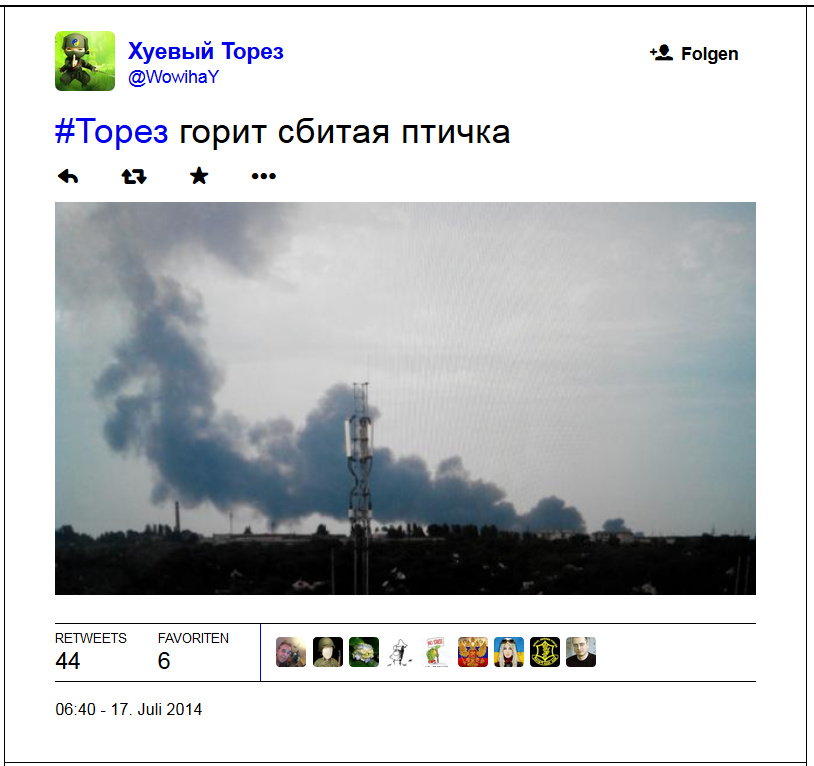Click the Folgen follow button

coord(694,53)
